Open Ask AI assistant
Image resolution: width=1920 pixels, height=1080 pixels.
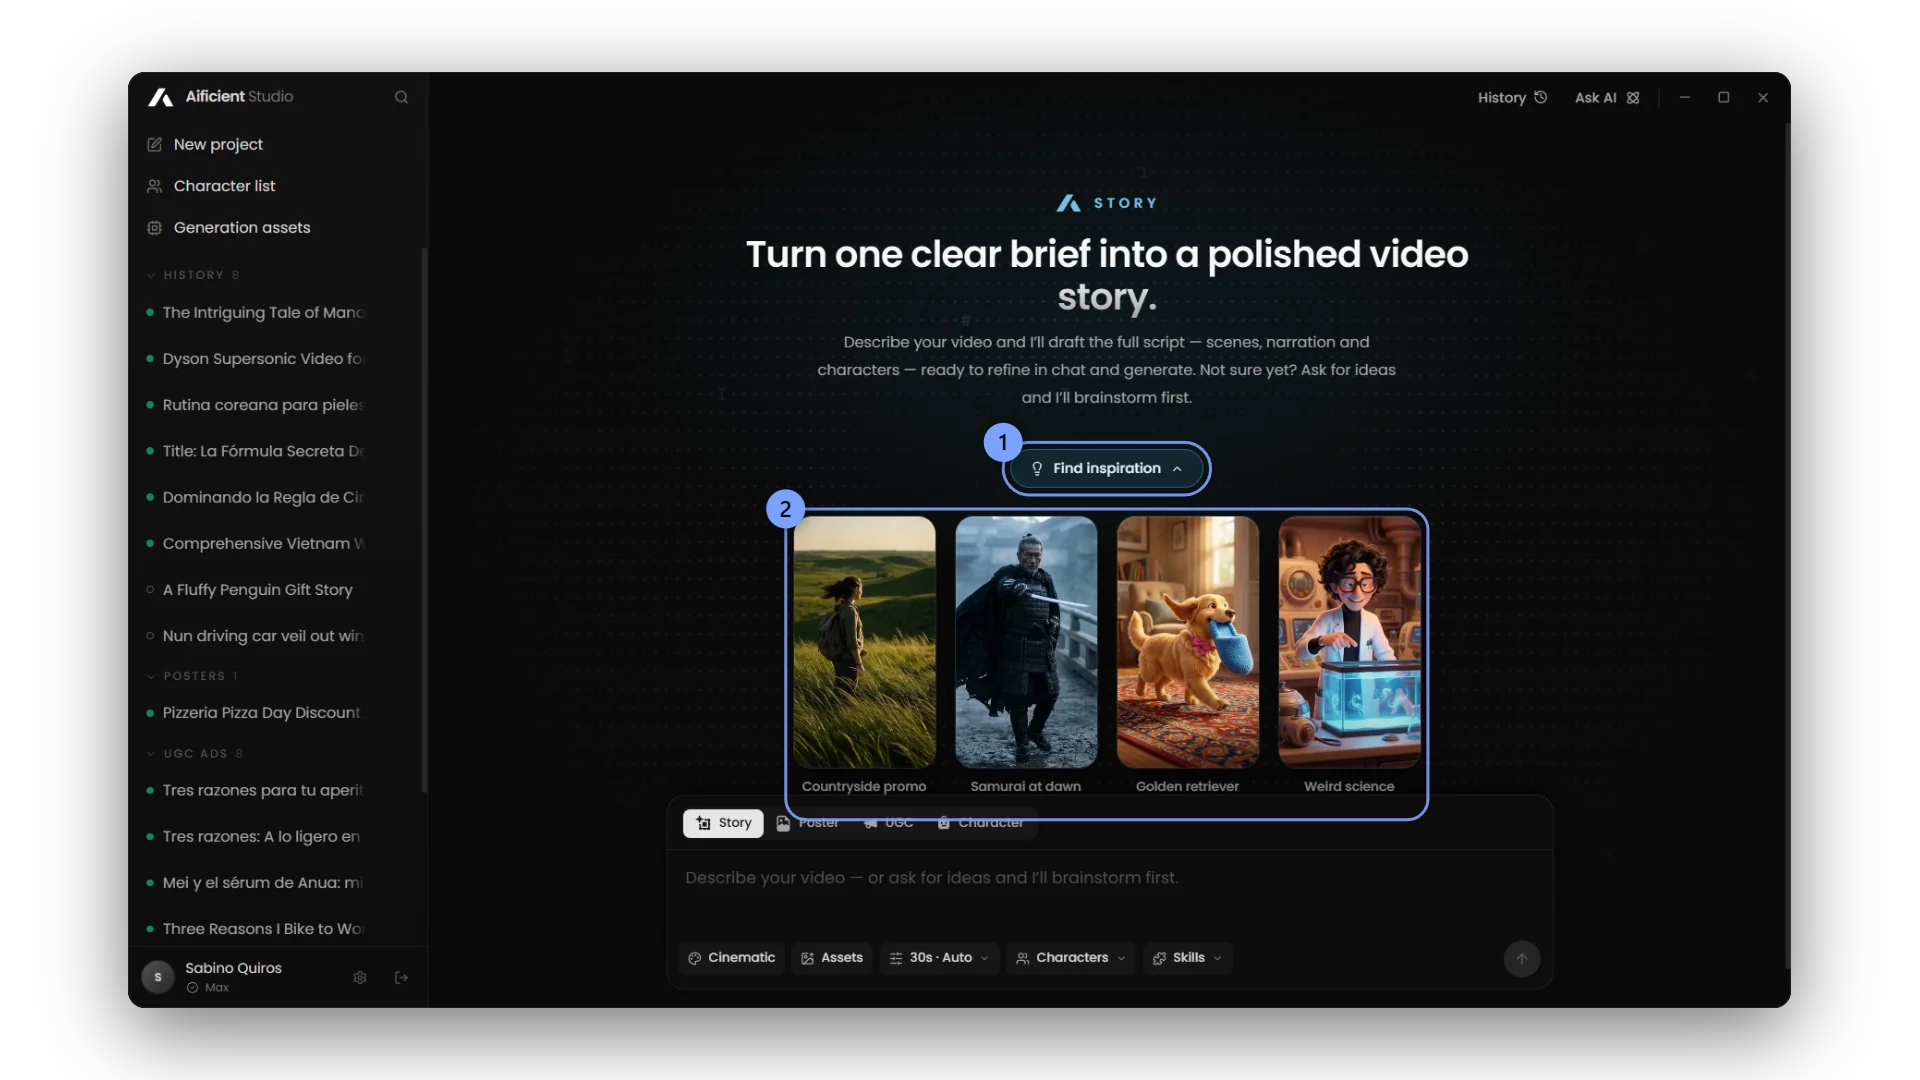[x=1606, y=98]
